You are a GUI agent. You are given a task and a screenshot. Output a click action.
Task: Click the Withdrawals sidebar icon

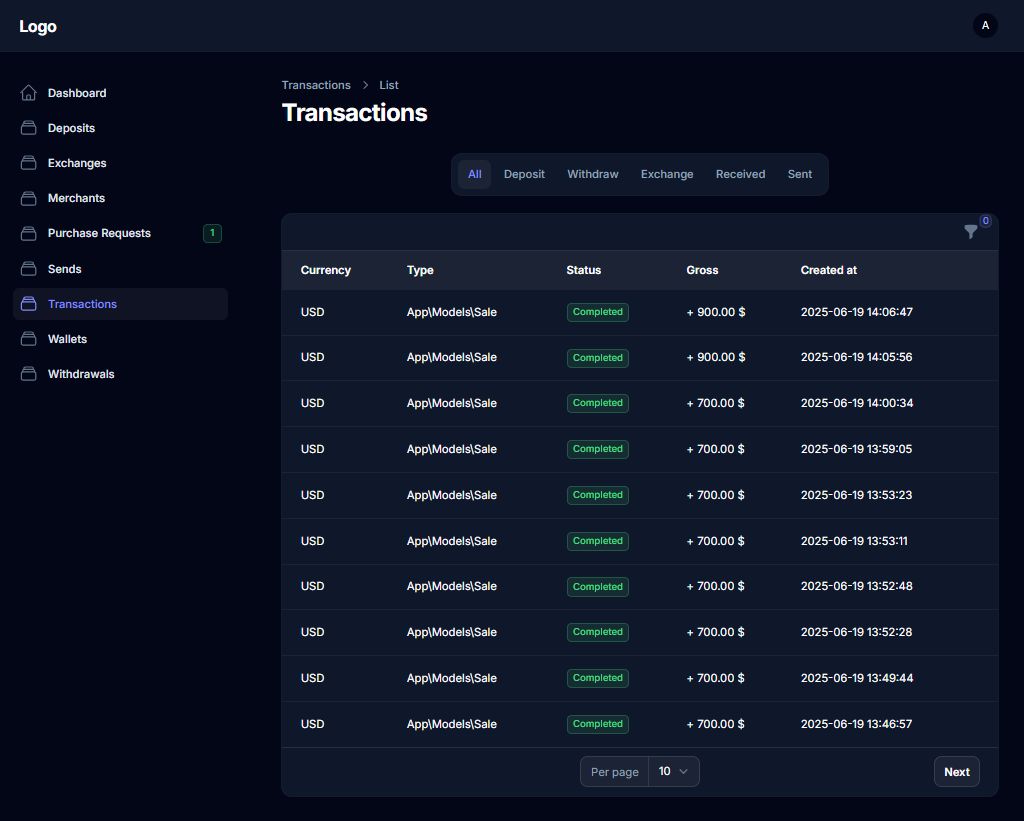click(29, 374)
